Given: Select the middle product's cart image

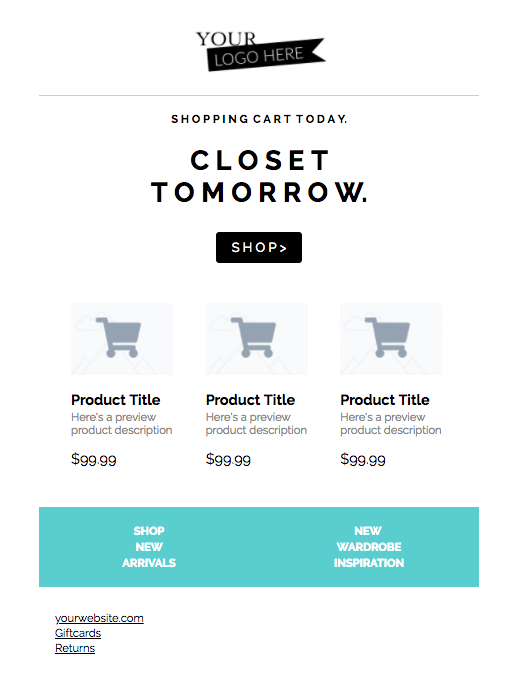Looking at the screenshot, I should coord(257,339).
